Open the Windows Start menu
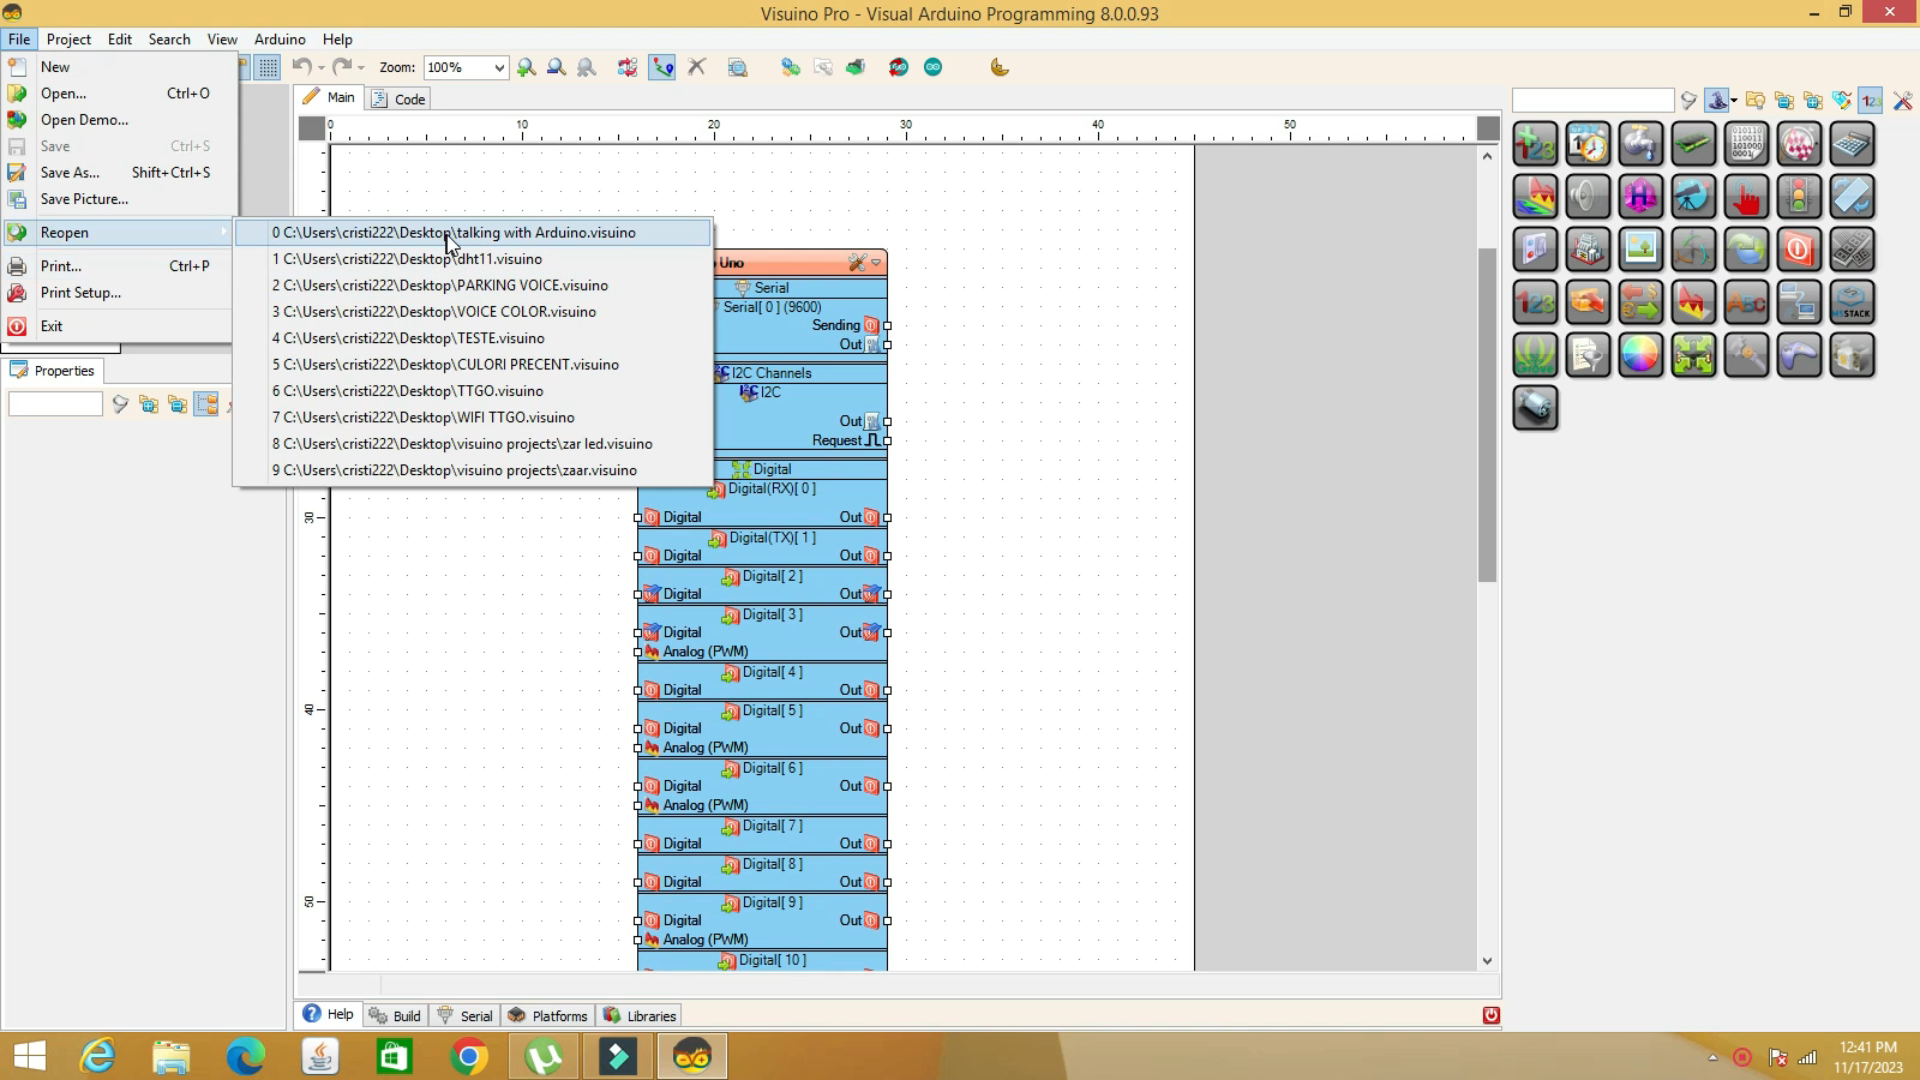Image resolution: width=1920 pixels, height=1080 pixels. click(x=29, y=1056)
